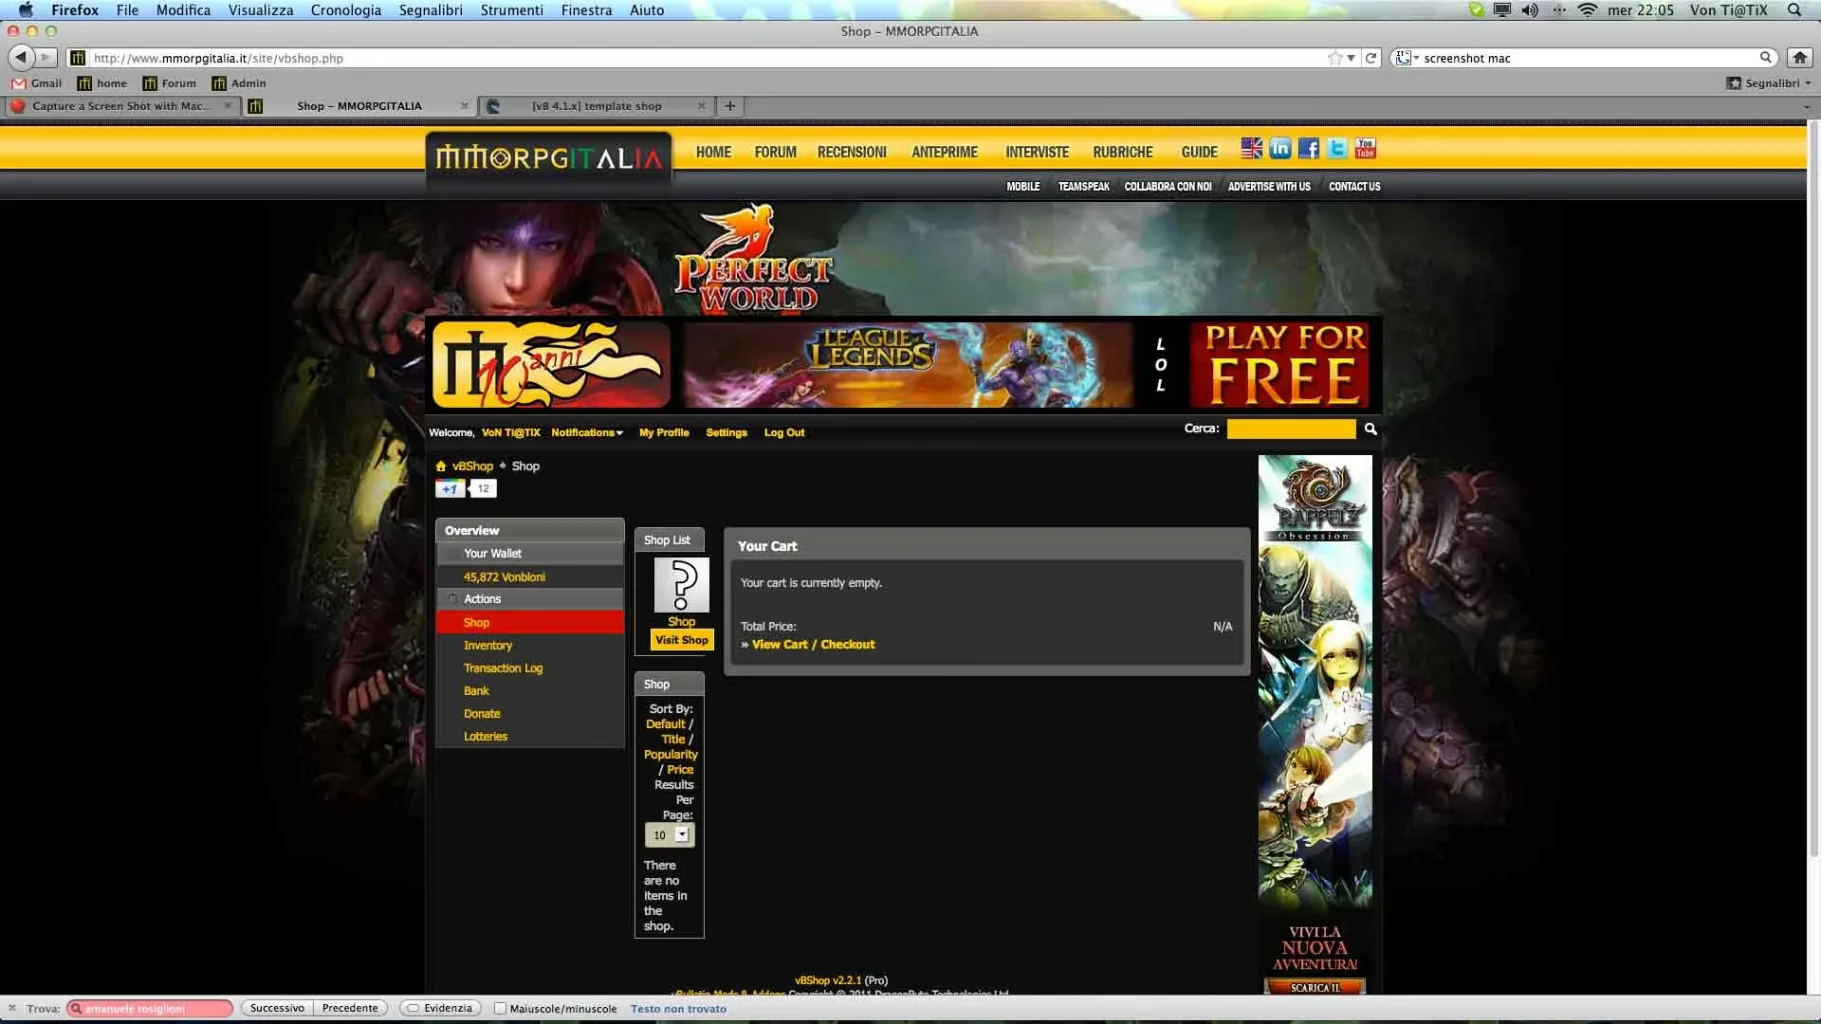Click the Google +1 button
This screenshot has width=1821, height=1024.
tap(450, 489)
